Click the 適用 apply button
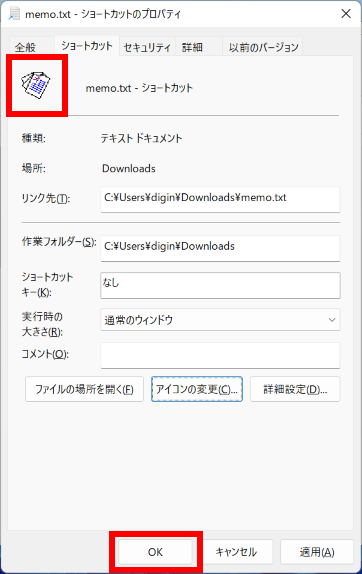 pyautogui.click(x=317, y=552)
